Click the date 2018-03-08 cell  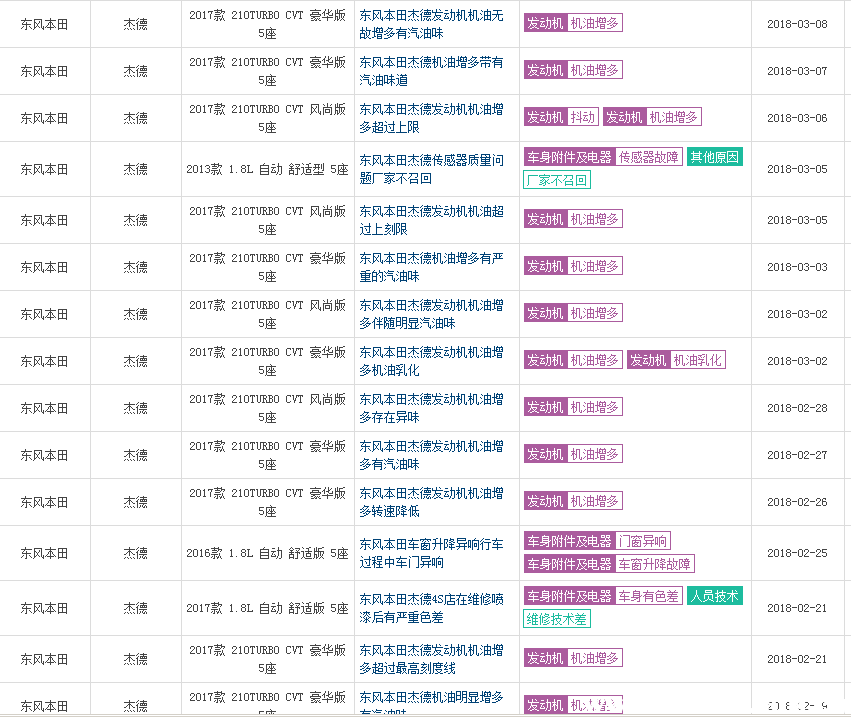coord(797,24)
